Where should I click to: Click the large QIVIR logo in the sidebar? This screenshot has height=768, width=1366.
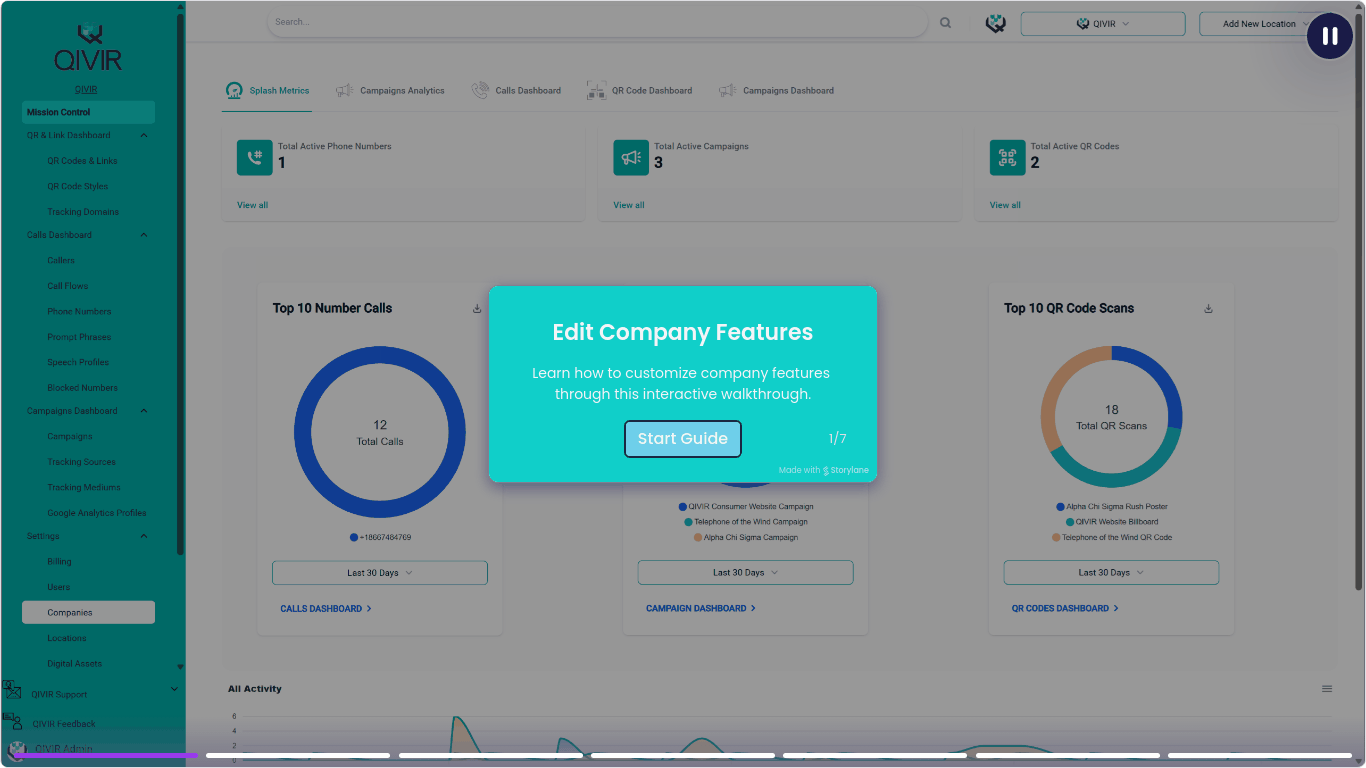coord(88,49)
